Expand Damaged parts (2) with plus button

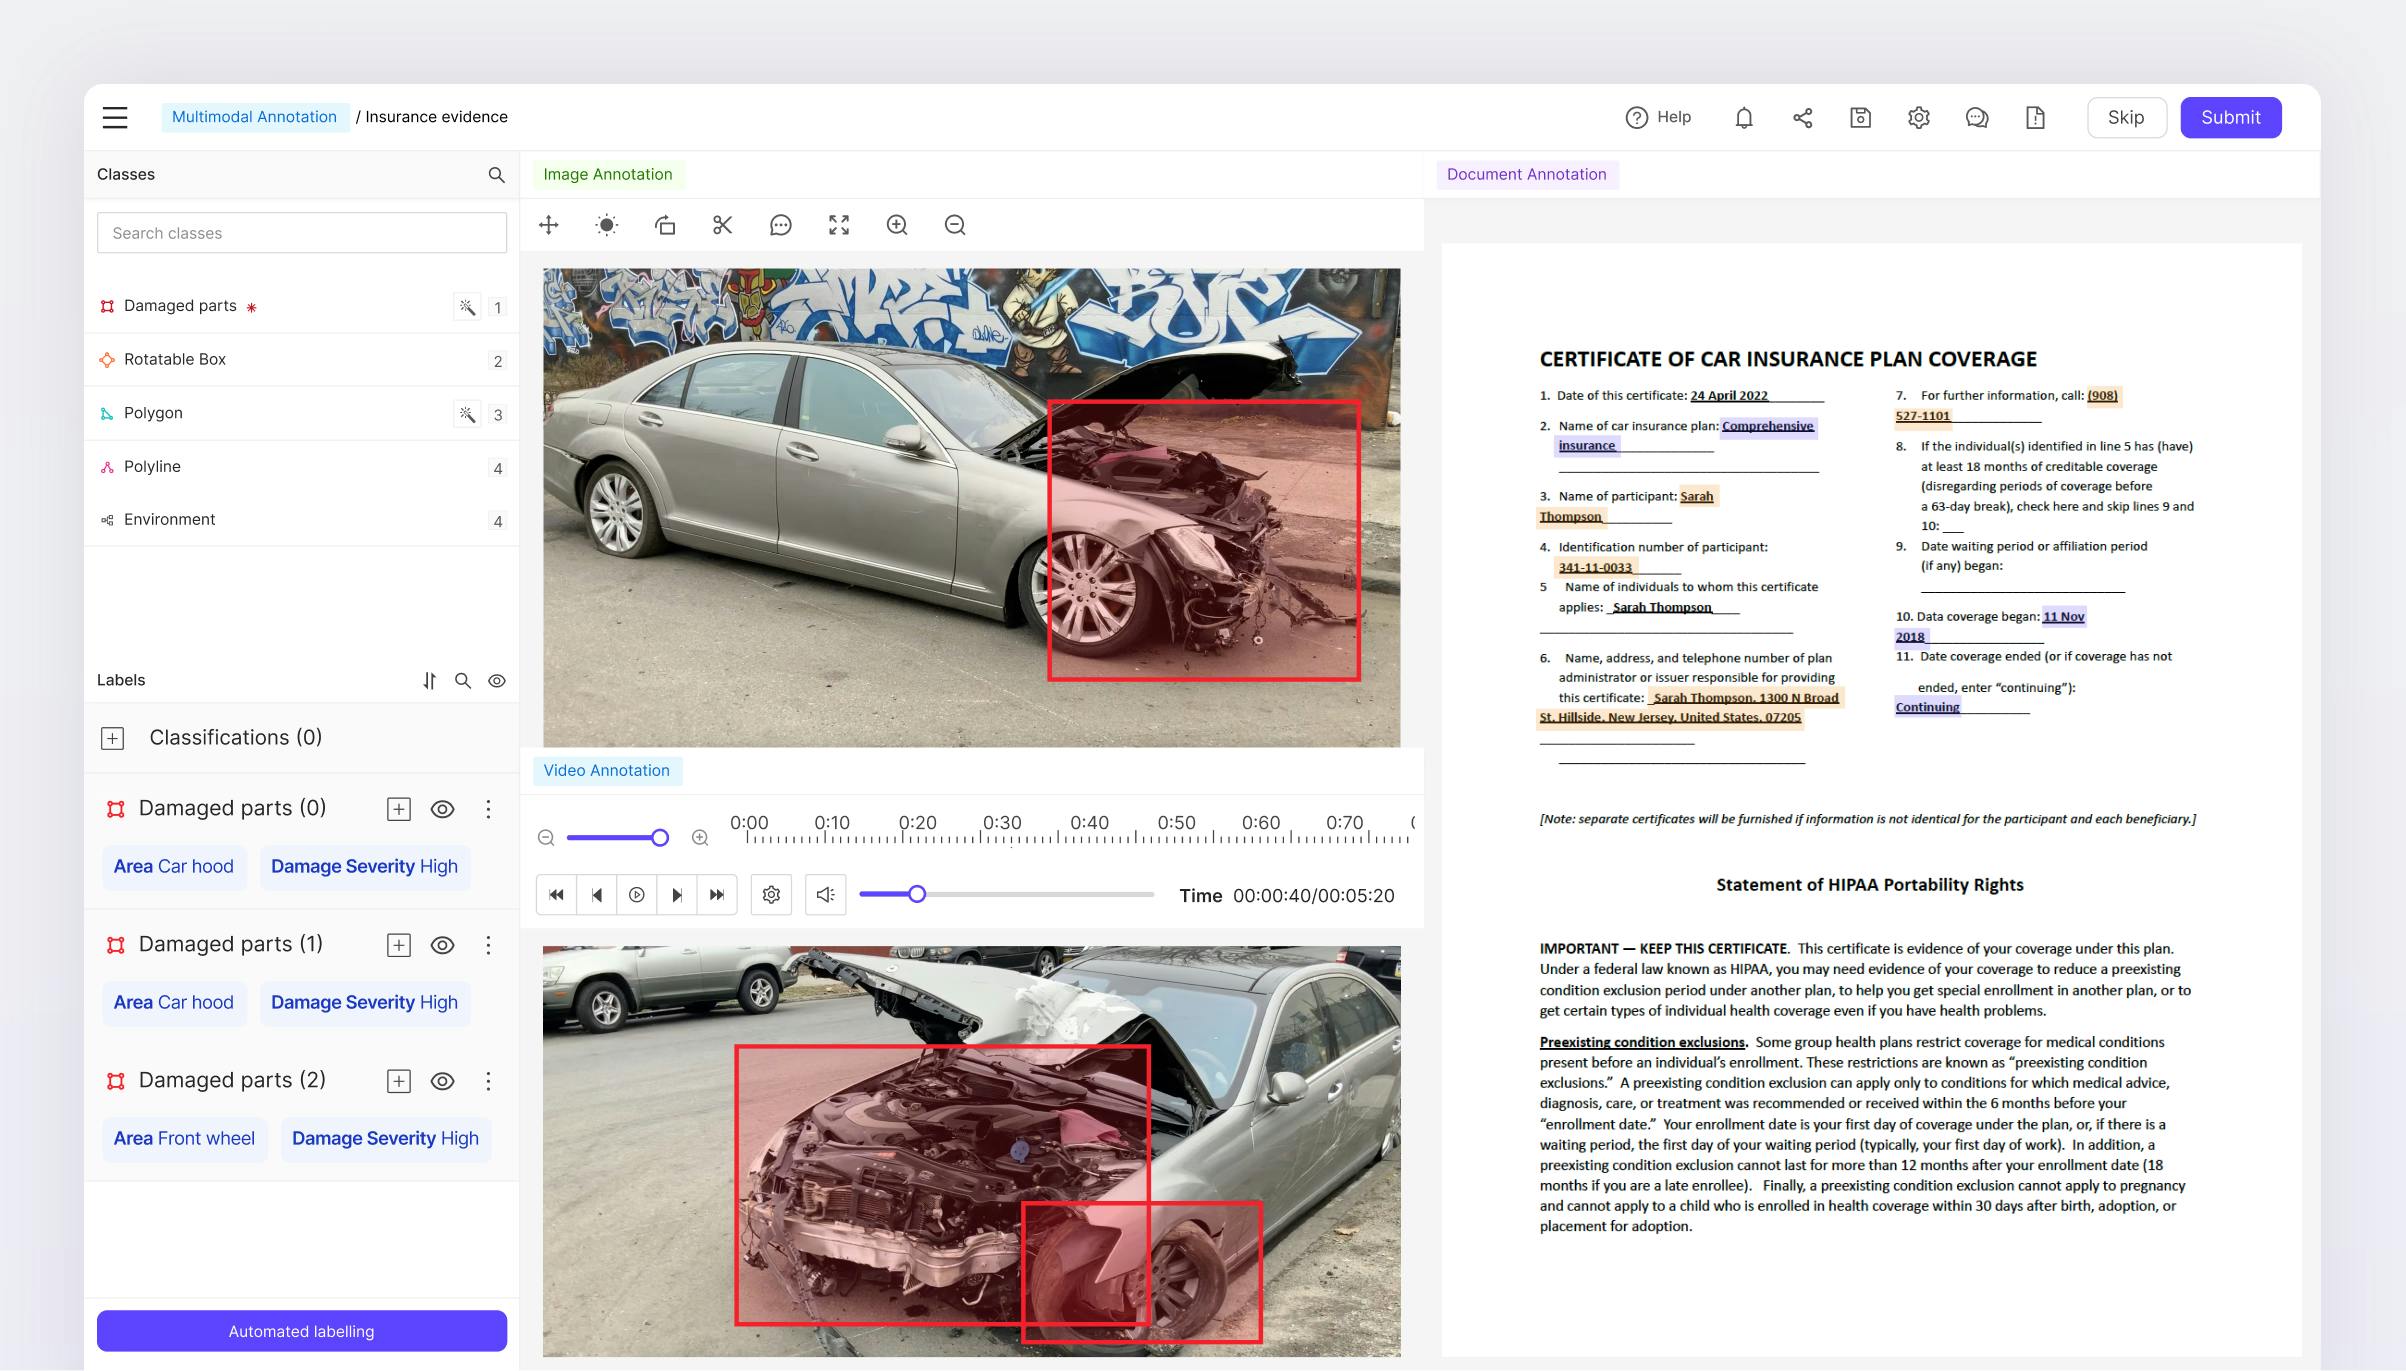(398, 1081)
